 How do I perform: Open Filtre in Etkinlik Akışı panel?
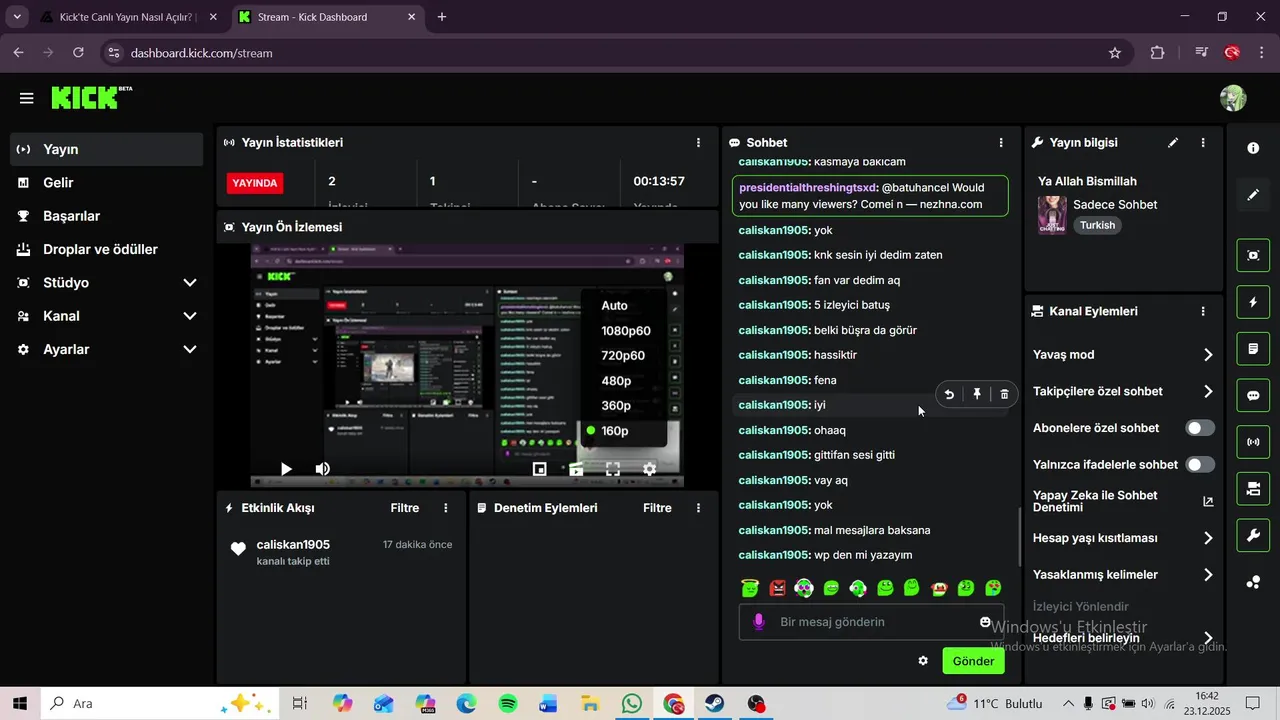pos(405,508)
